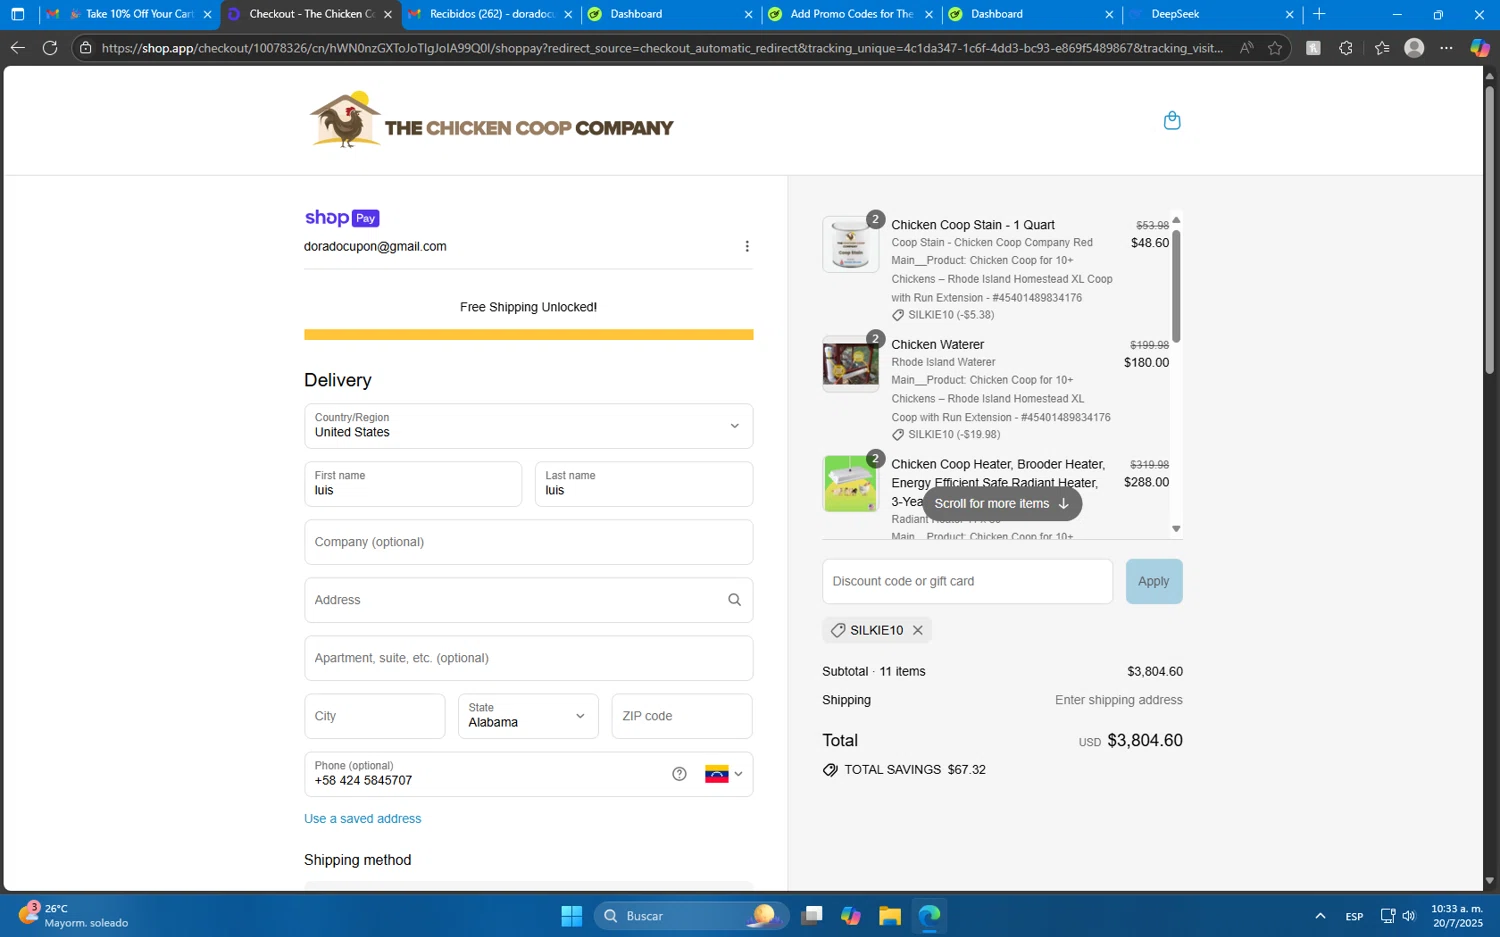Open File Explorer from the taskbar
This screenshot has width=1500, height=937.
(x=890, y=916)
